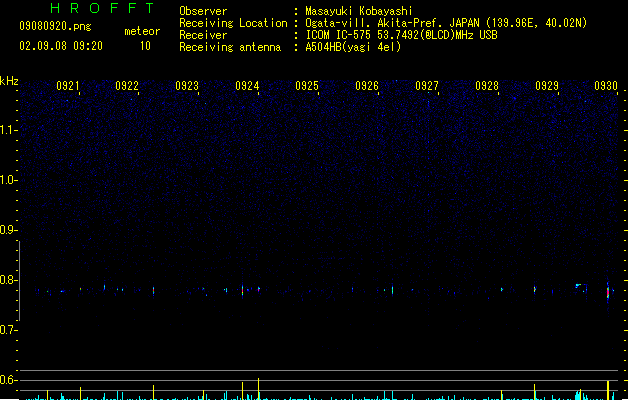Click the Receiving antenna label

[230, 47]
